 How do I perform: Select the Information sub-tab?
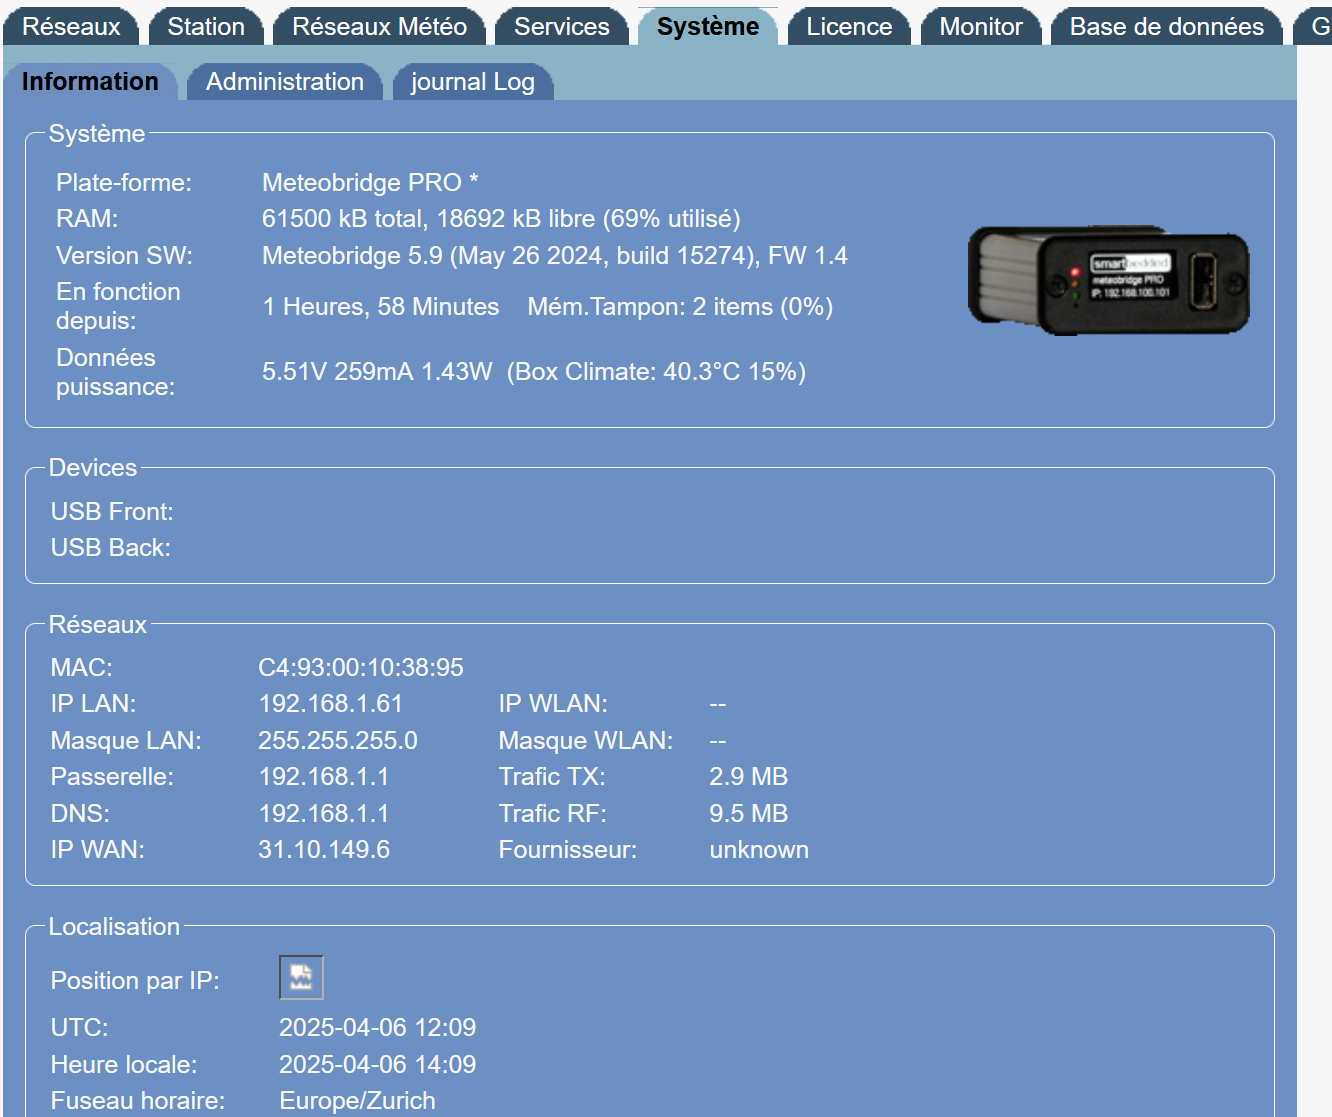(90, 82)
